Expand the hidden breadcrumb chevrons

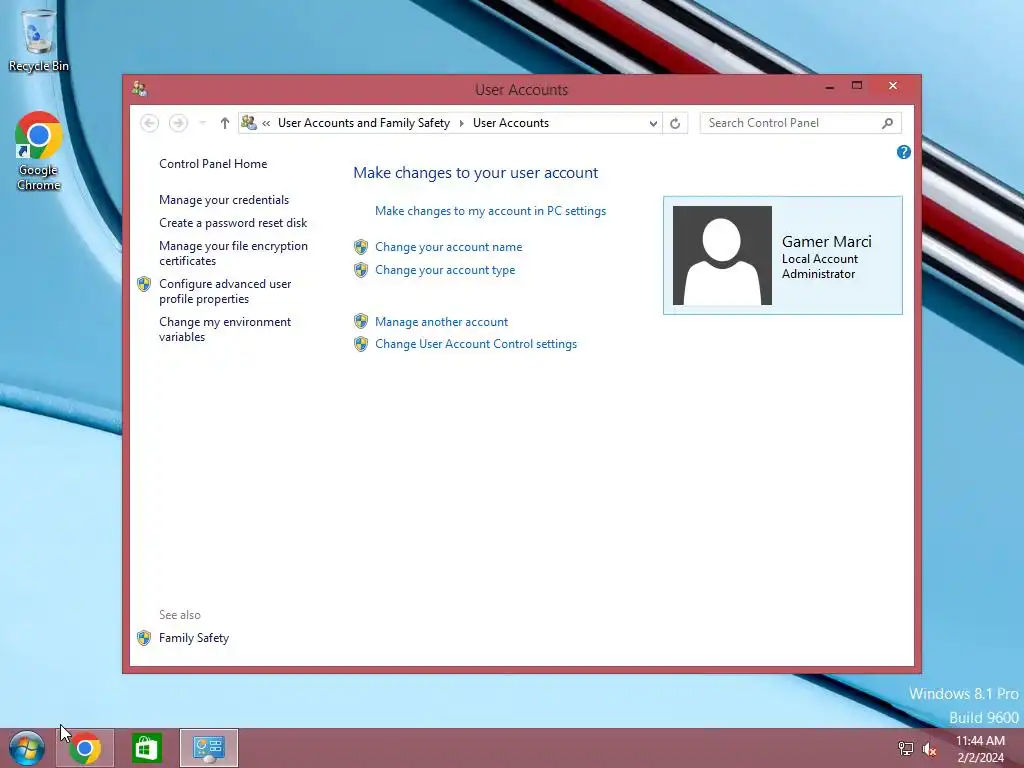(266, 123)
